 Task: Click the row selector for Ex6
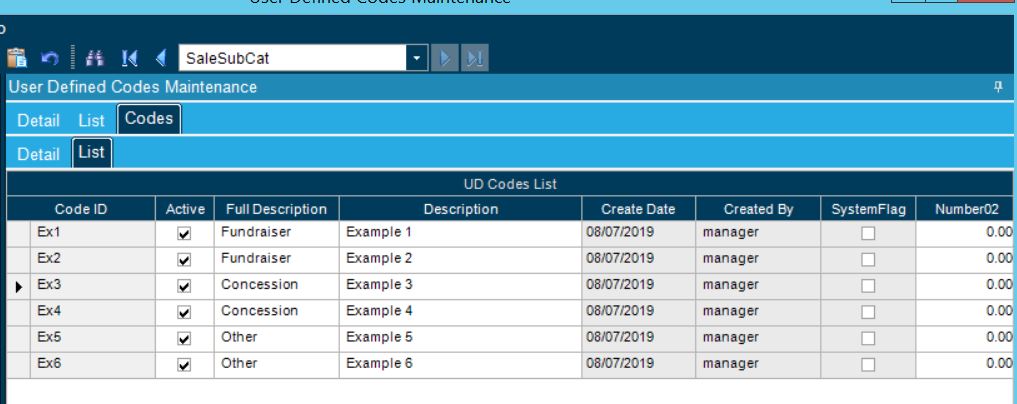[x=19, y=365]
